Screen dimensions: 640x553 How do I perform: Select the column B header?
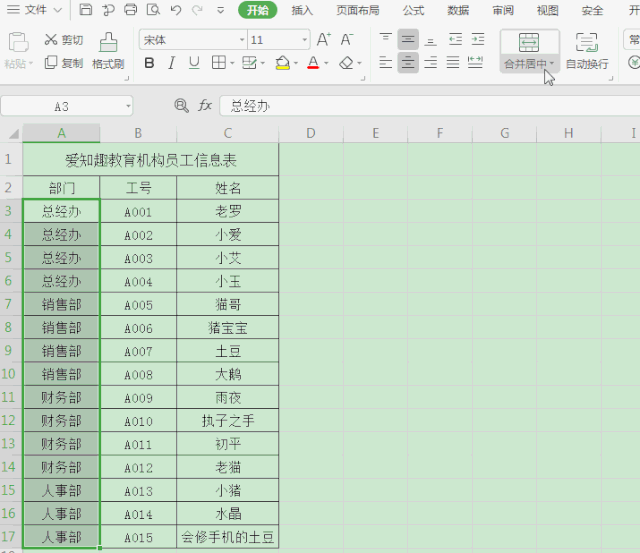click(138, 133)
